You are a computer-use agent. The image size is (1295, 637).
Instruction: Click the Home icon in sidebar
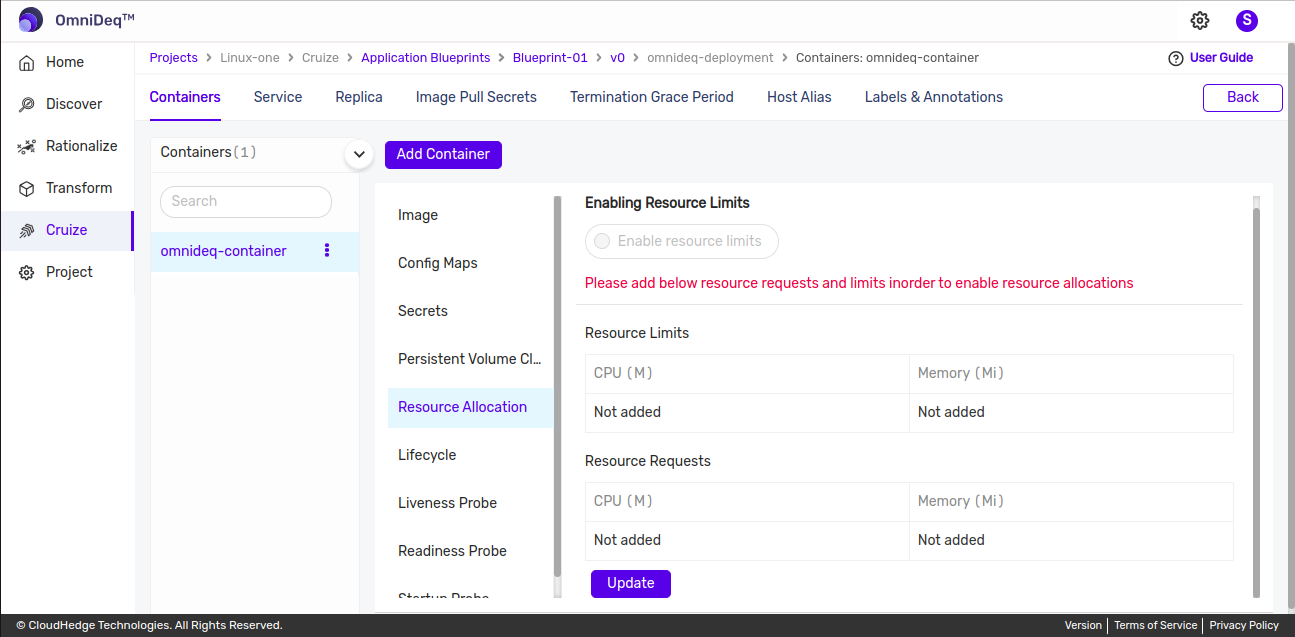[27, 62]
